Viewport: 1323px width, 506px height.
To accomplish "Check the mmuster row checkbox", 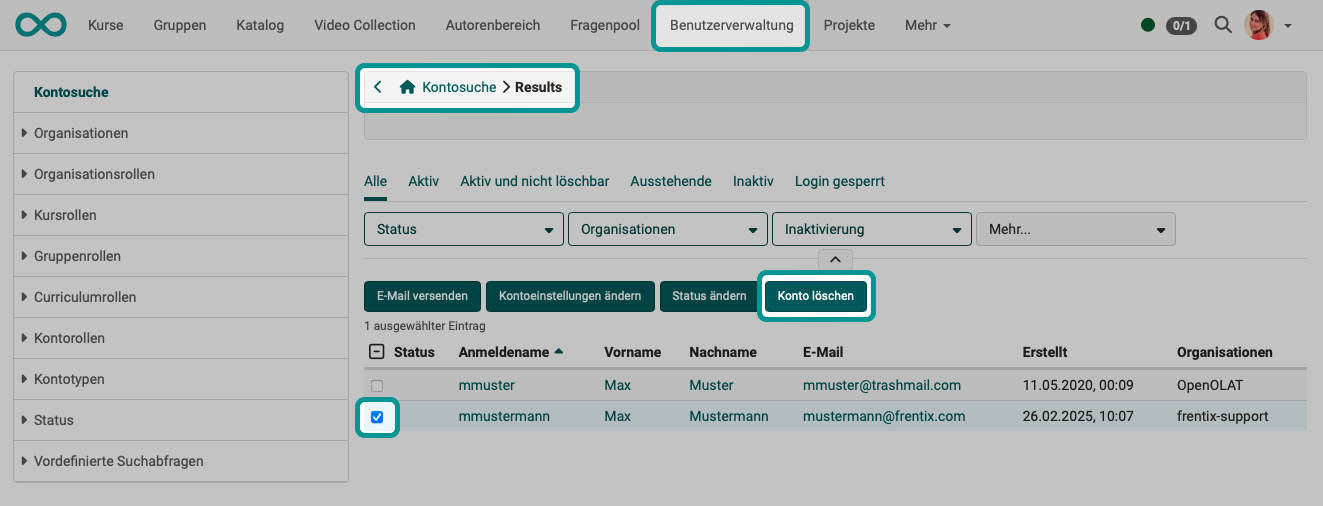I will click(x=377, y=385).
